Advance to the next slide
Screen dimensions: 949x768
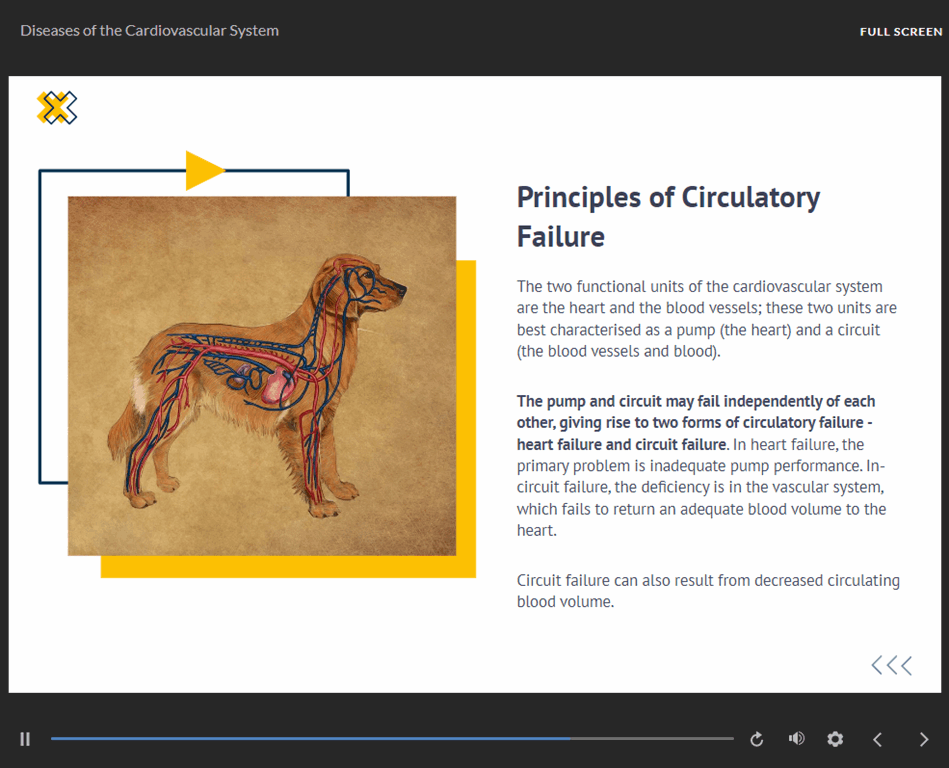[x=924, y=739]
